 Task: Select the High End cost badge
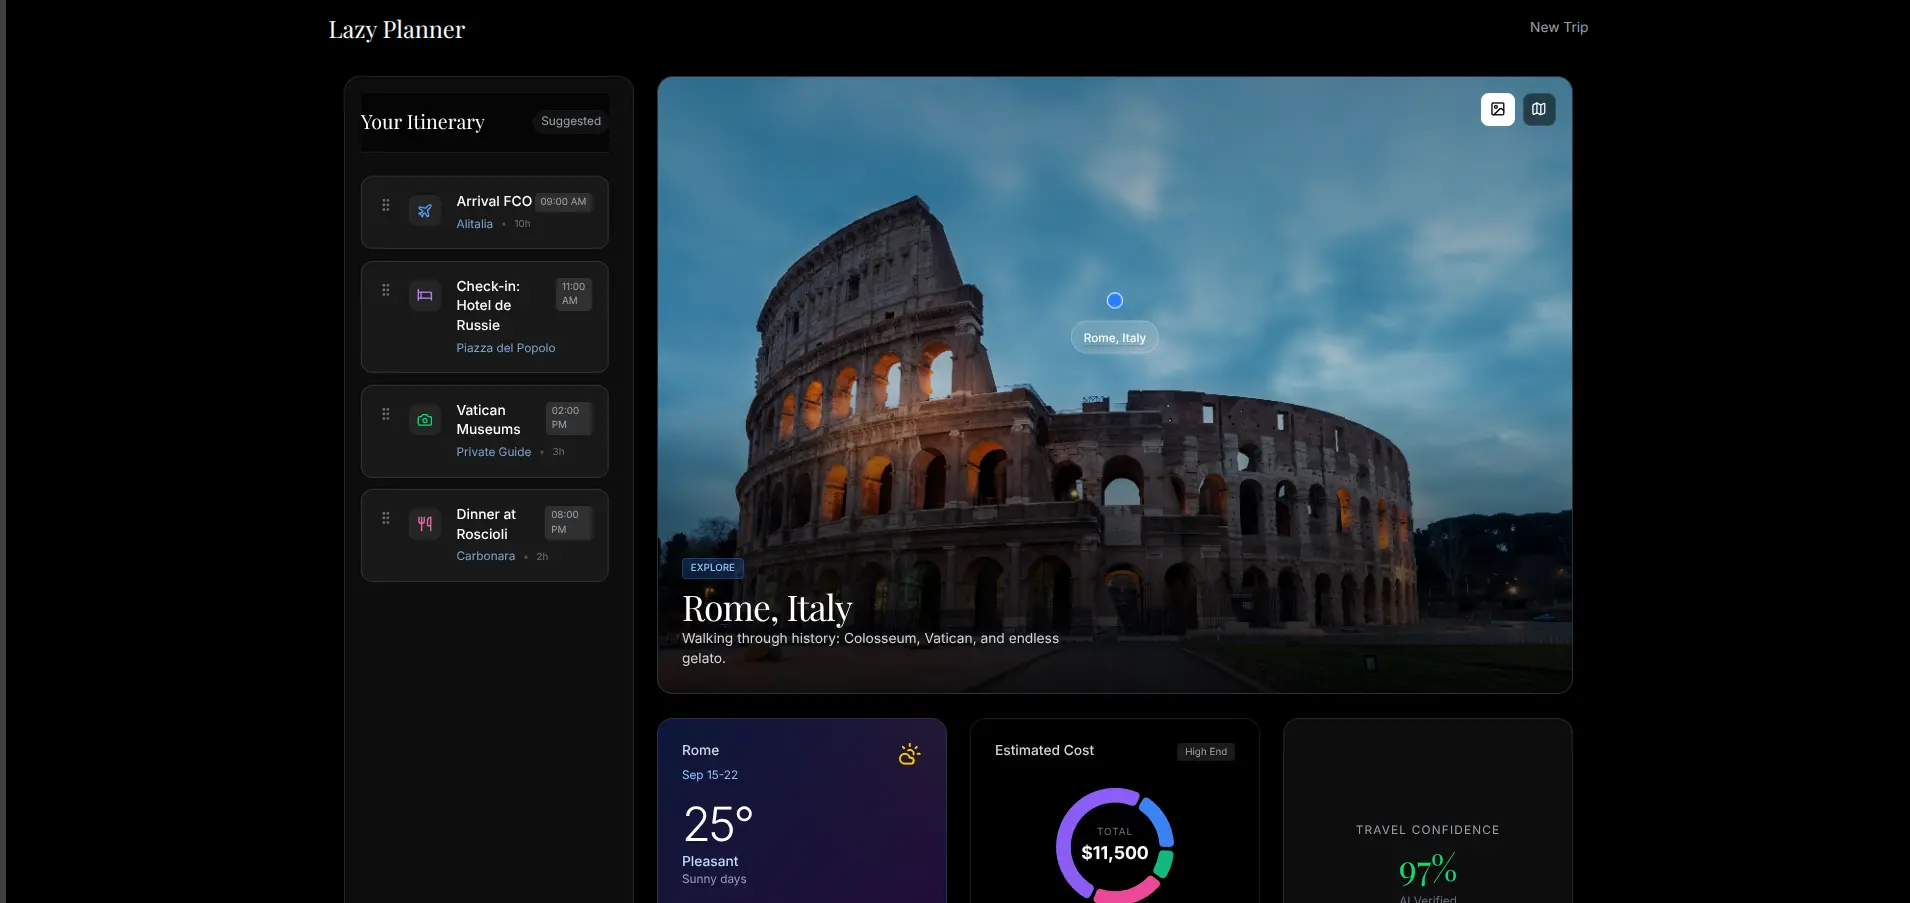tap(1205, 752)
